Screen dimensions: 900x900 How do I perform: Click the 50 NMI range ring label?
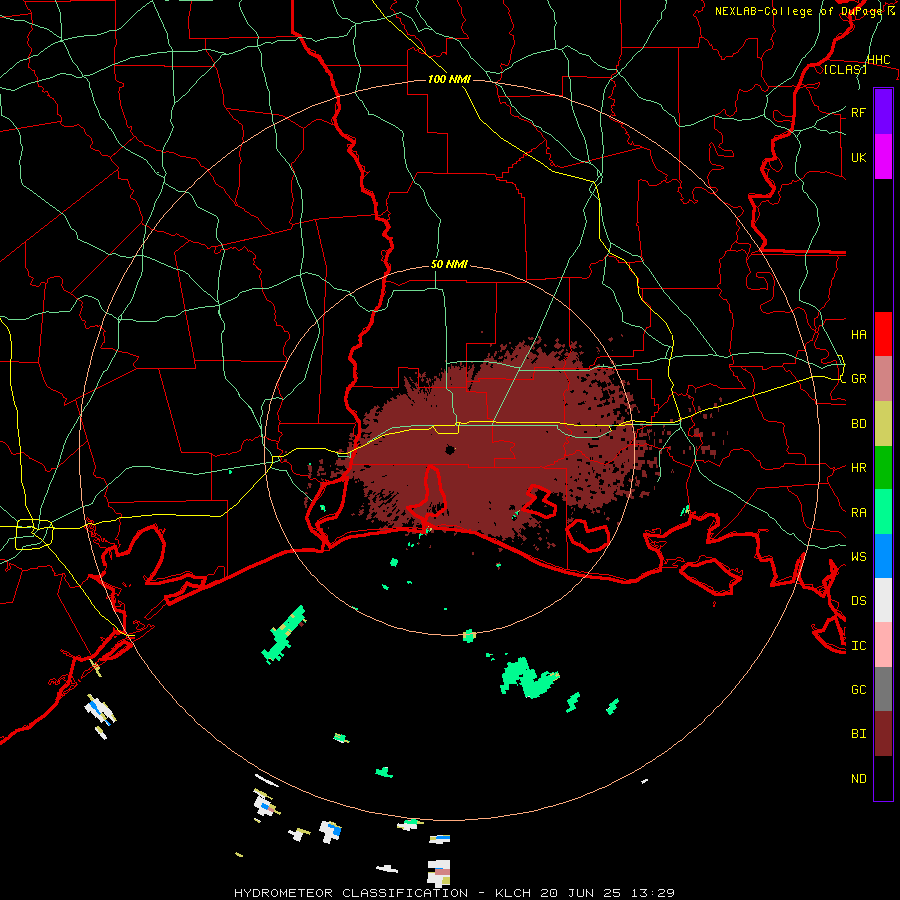point(449,265)
